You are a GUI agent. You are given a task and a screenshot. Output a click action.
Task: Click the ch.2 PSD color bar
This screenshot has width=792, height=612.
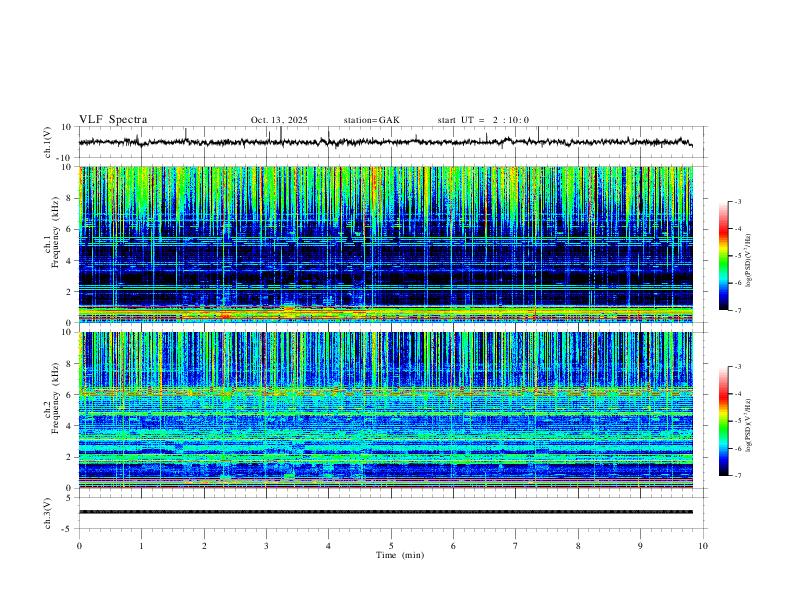(724, 421)
